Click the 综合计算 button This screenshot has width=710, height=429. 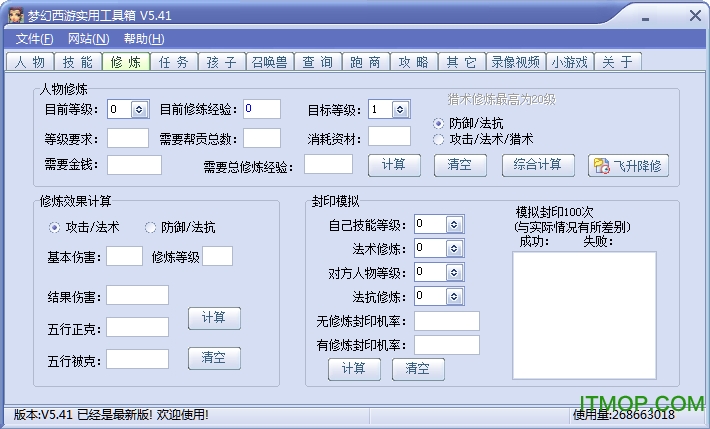[538, 165]
